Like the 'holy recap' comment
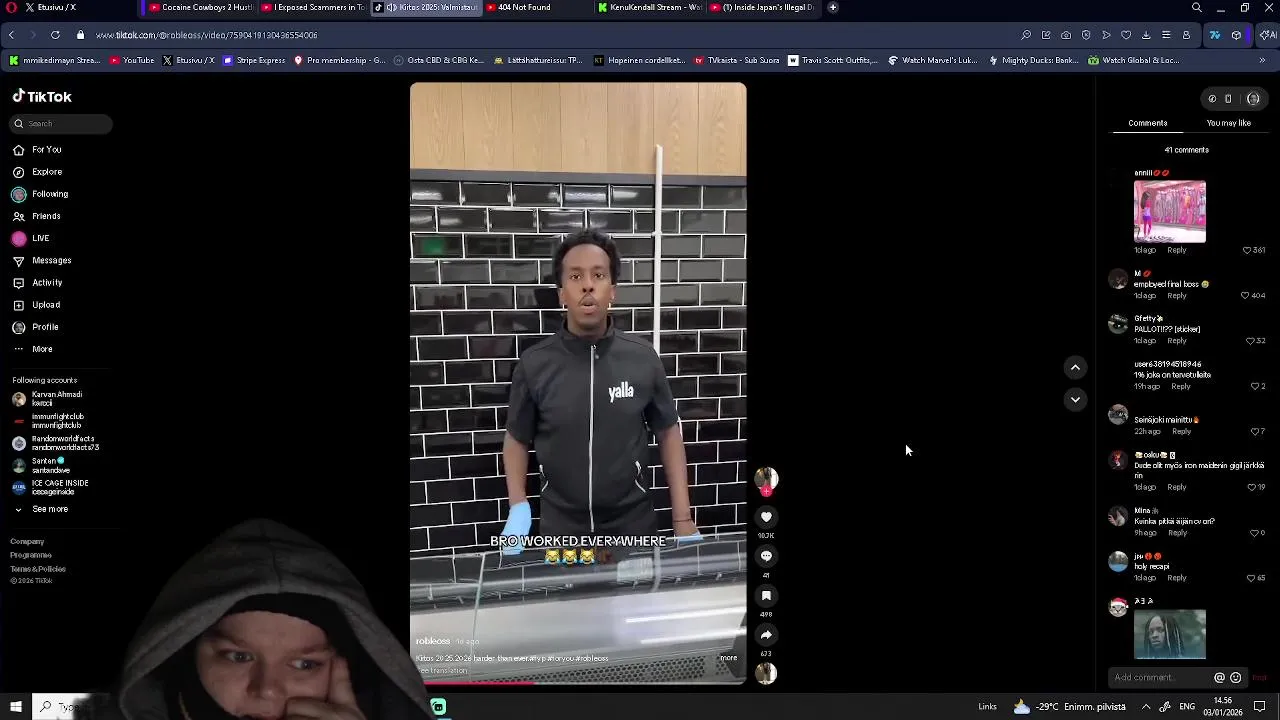 1250,578
